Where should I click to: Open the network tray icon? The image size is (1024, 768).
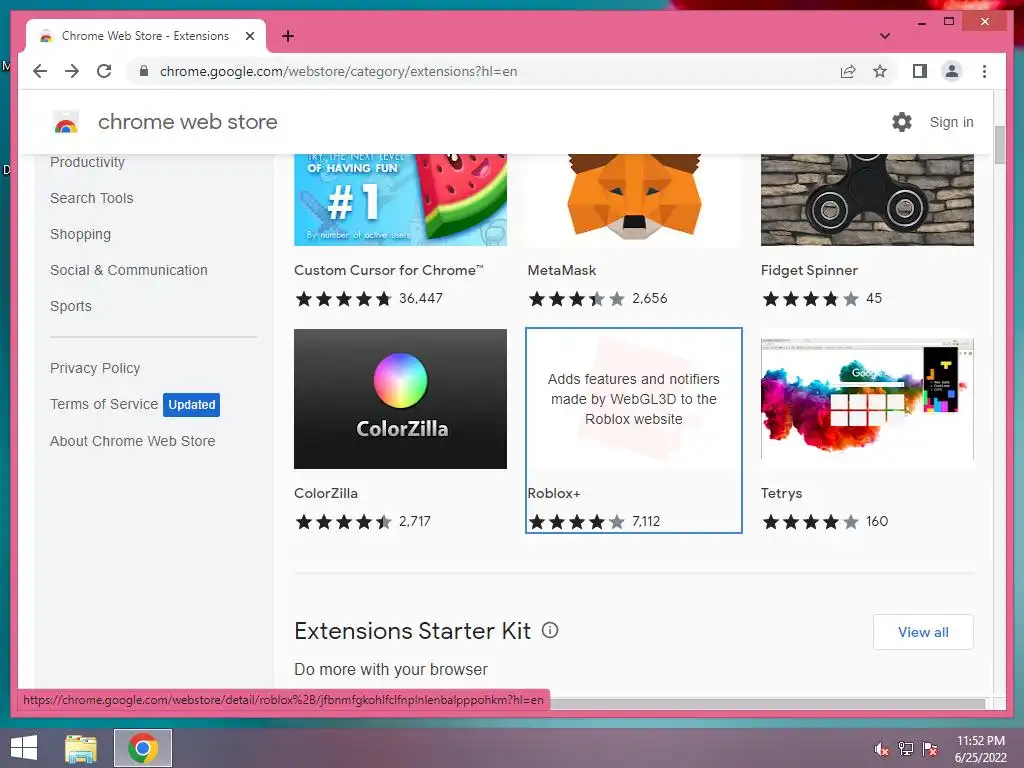pyautogui.click(x=906, y=749)
